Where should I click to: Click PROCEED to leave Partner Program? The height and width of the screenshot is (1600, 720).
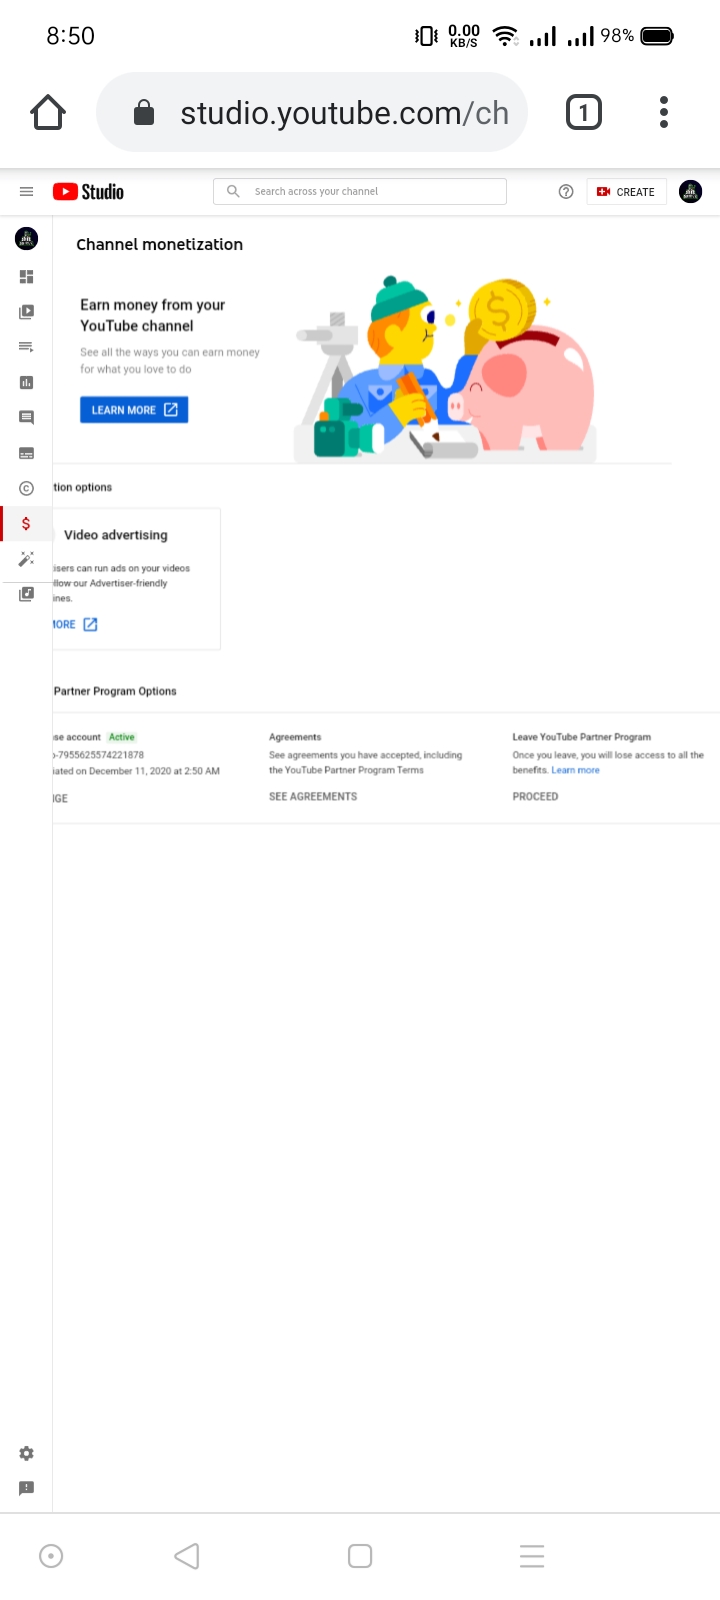[x=535, y=797]
